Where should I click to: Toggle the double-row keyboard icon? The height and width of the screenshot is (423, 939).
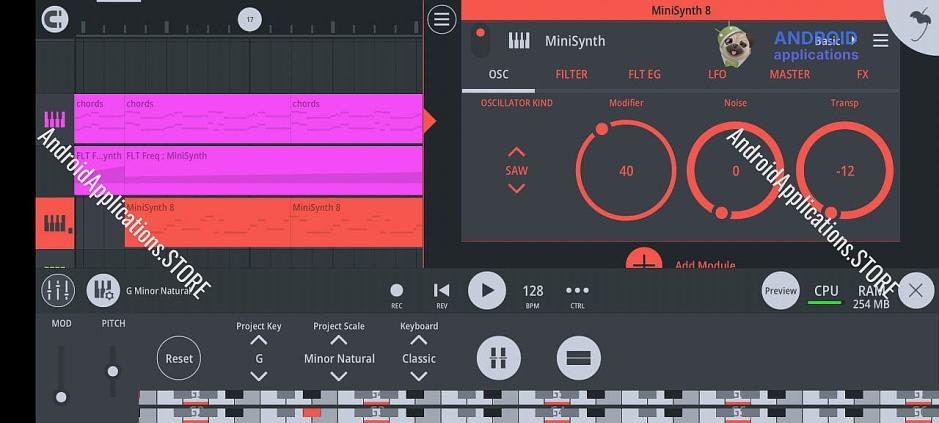(578, 358)
